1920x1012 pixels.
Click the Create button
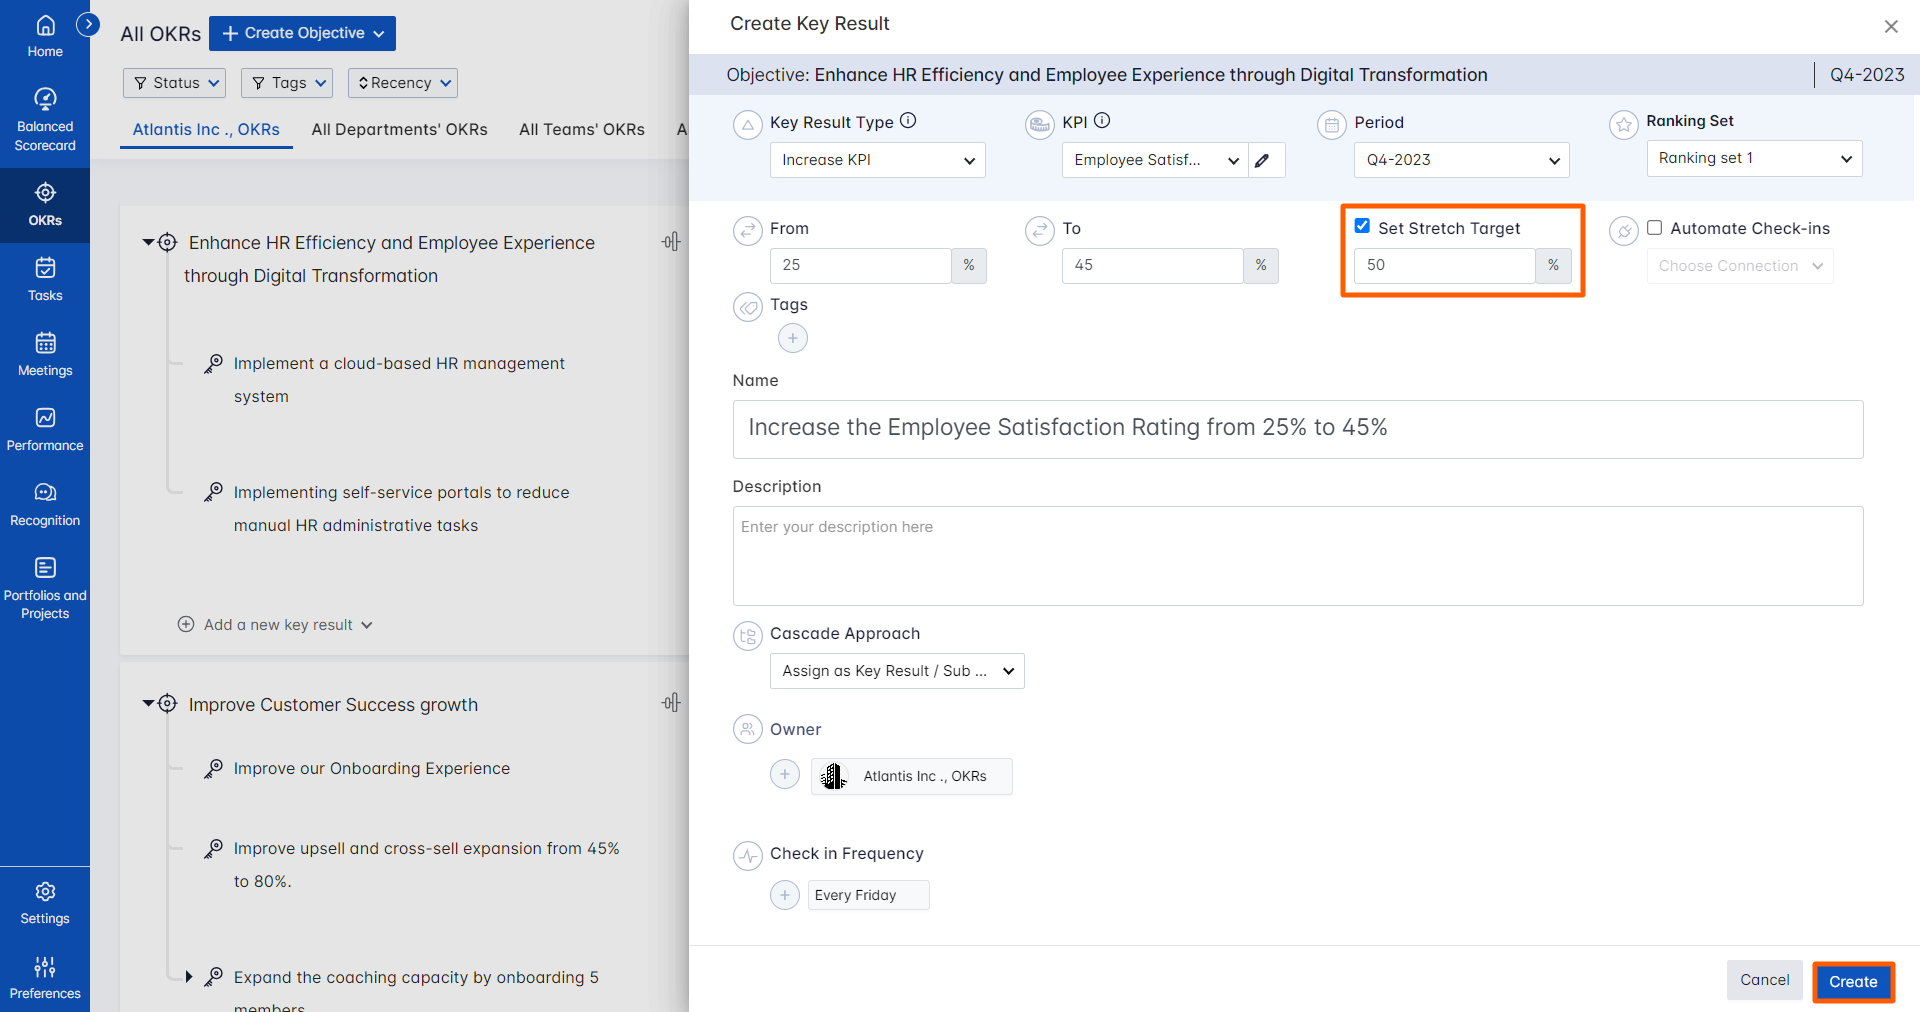(1852, 981)
